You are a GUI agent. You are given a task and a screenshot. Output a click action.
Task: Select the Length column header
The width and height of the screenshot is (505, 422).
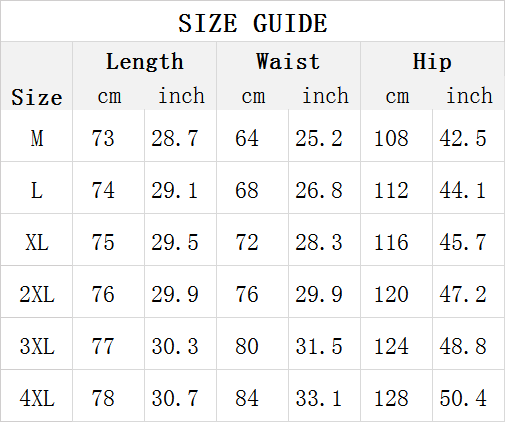(x=145, y=62)
